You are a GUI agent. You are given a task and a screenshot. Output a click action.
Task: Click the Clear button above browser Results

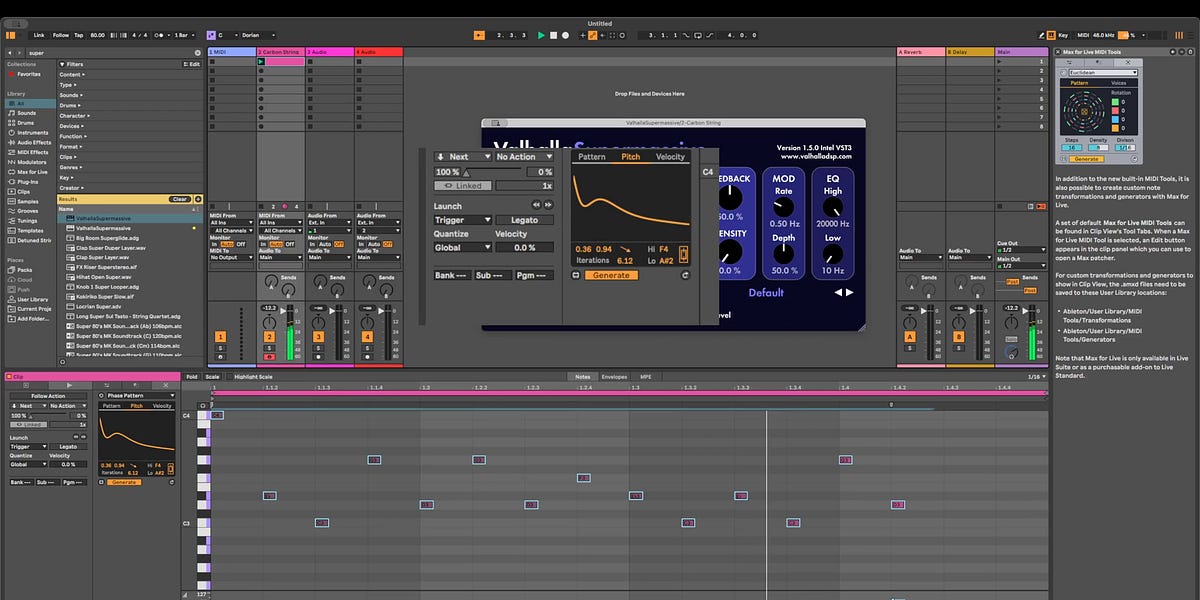[x=180, y=199]
